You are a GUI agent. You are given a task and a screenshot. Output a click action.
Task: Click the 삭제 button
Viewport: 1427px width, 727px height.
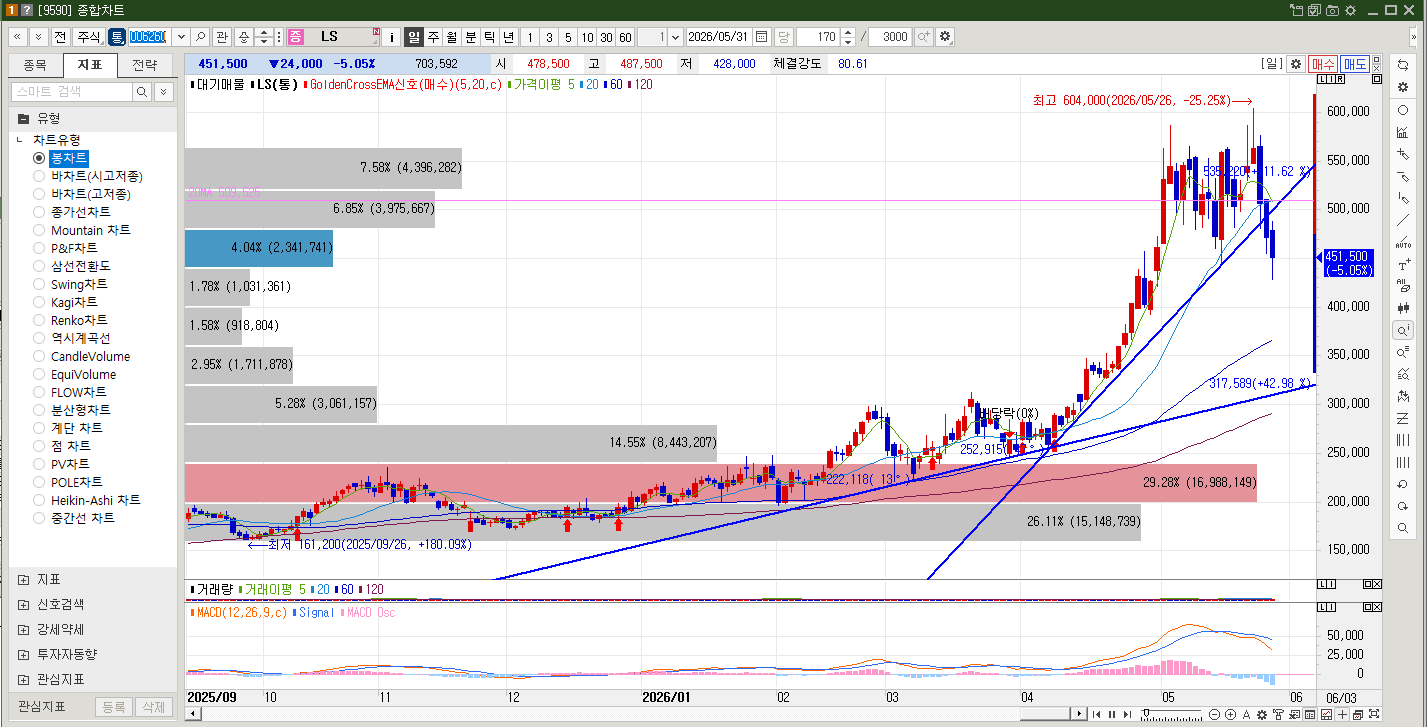153,707
